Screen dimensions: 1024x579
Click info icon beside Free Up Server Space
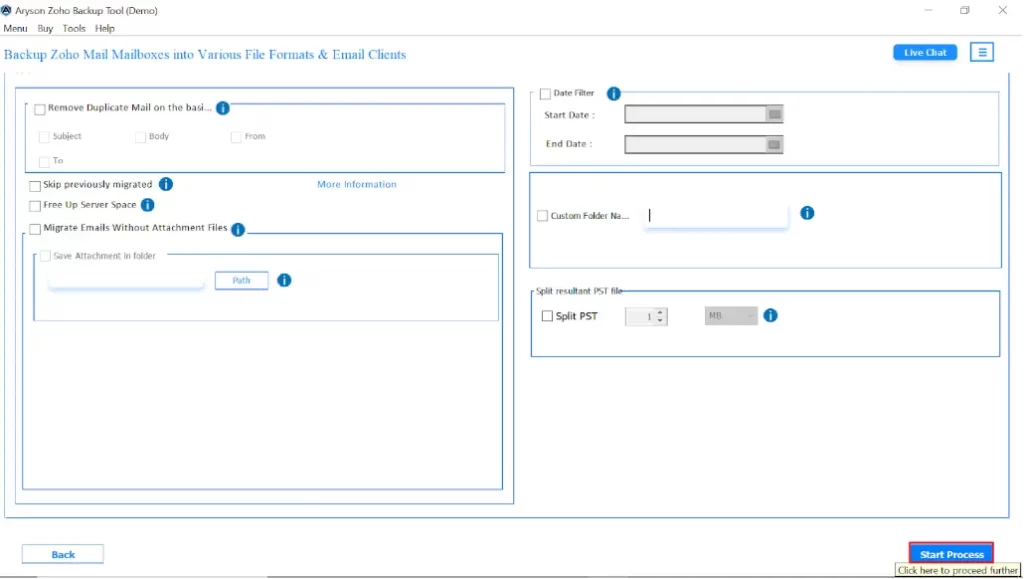click(x=147, y=205)
